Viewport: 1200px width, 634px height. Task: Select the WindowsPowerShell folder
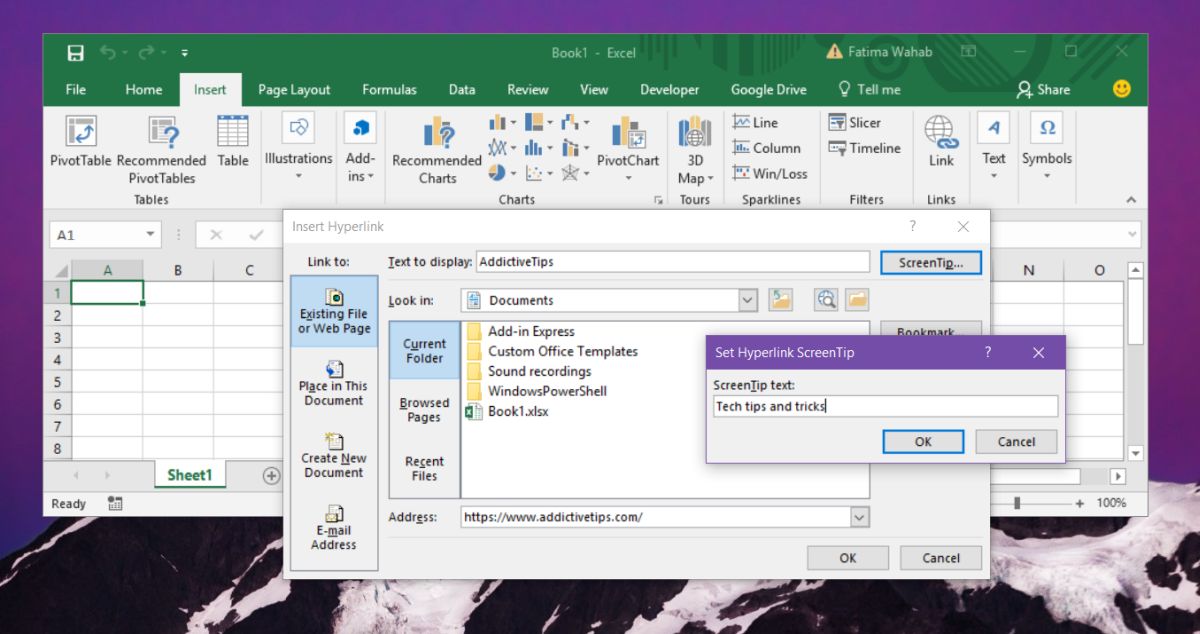coord(536,391)
